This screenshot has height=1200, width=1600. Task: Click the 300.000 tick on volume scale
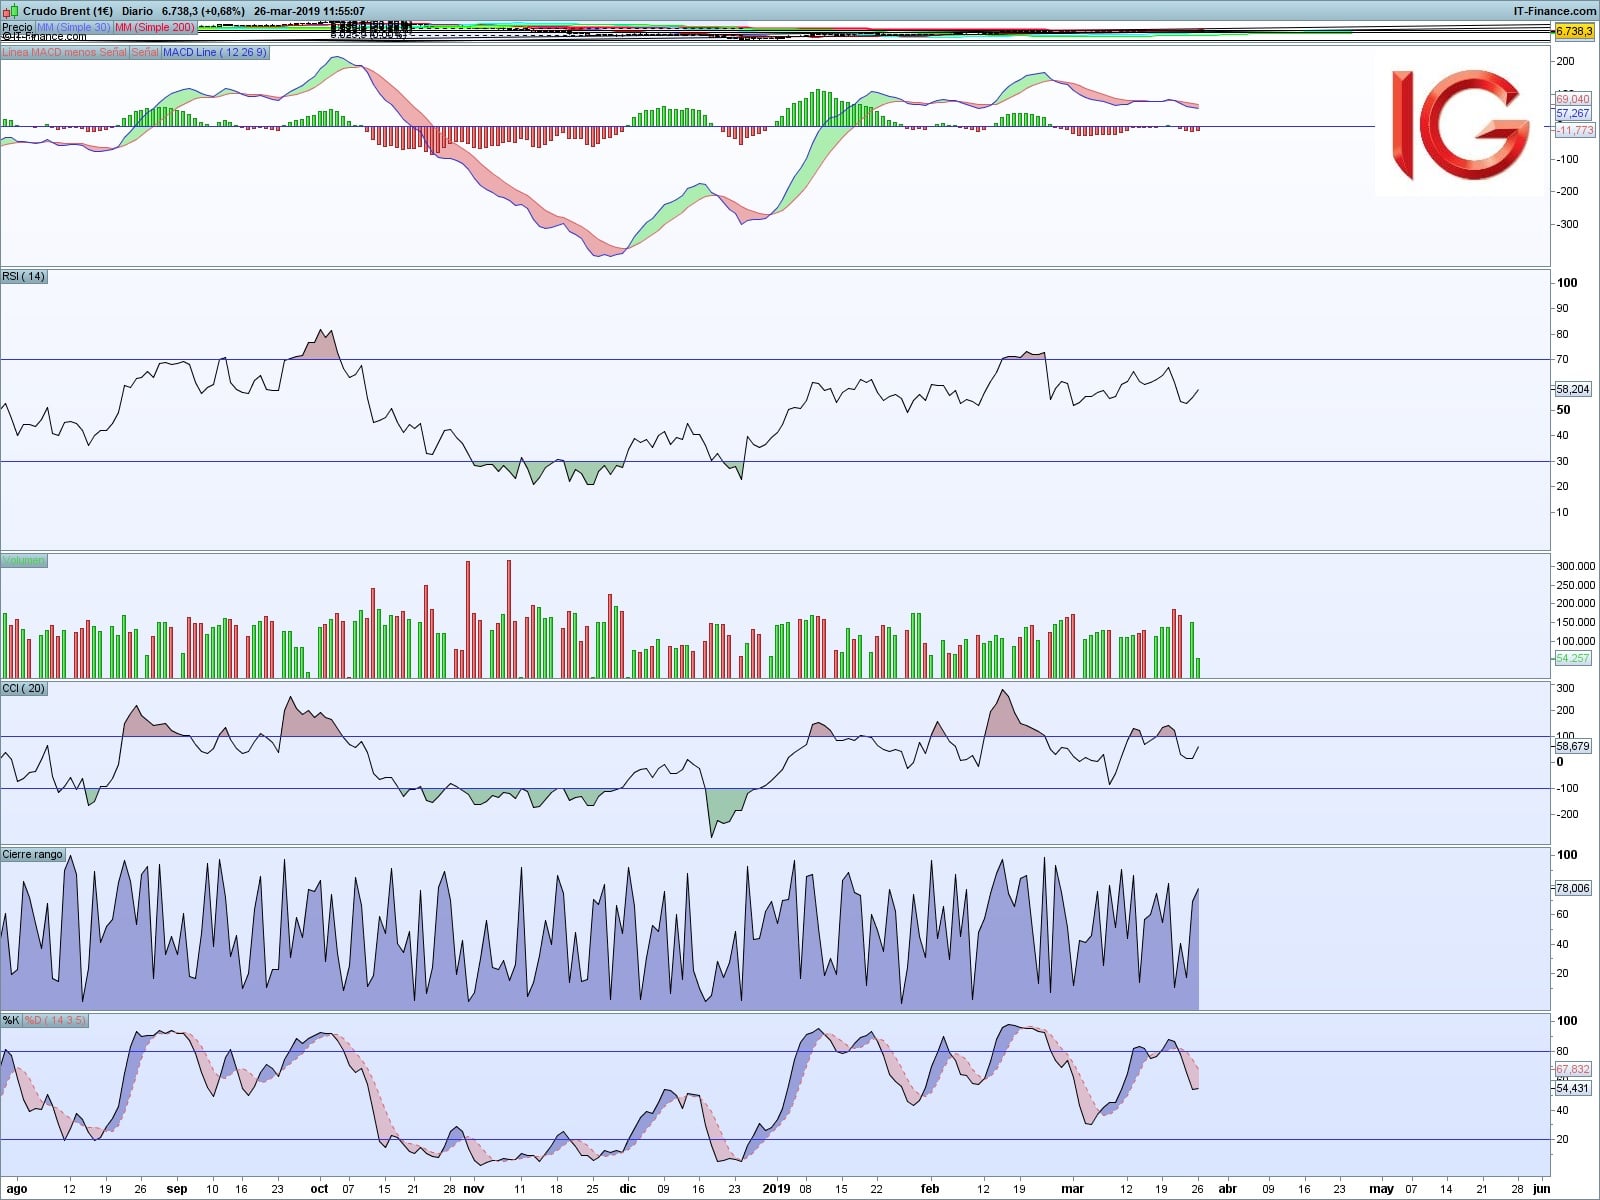(1576, 566)
